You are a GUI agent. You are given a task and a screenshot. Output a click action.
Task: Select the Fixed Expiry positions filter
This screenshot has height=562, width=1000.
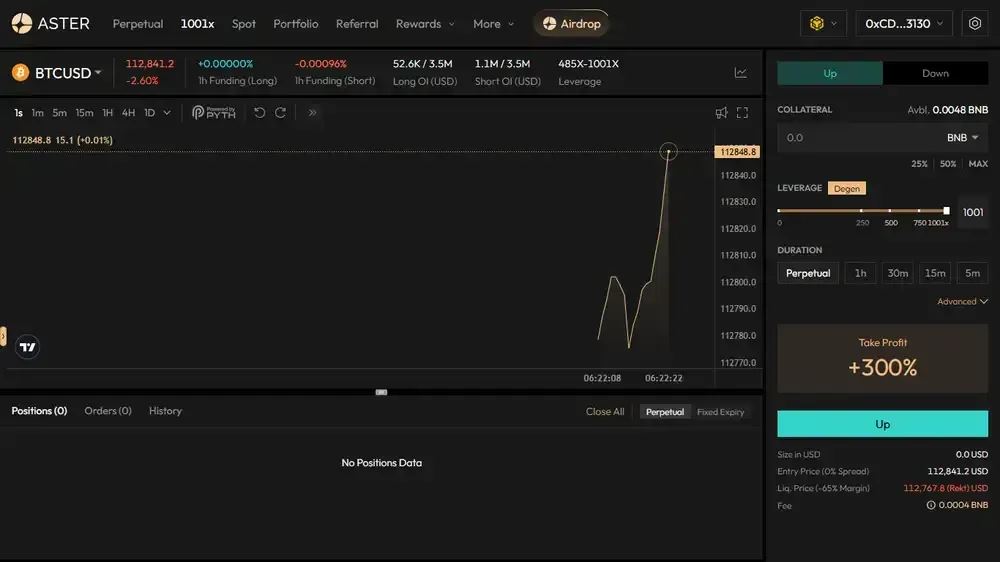(720, 412)
